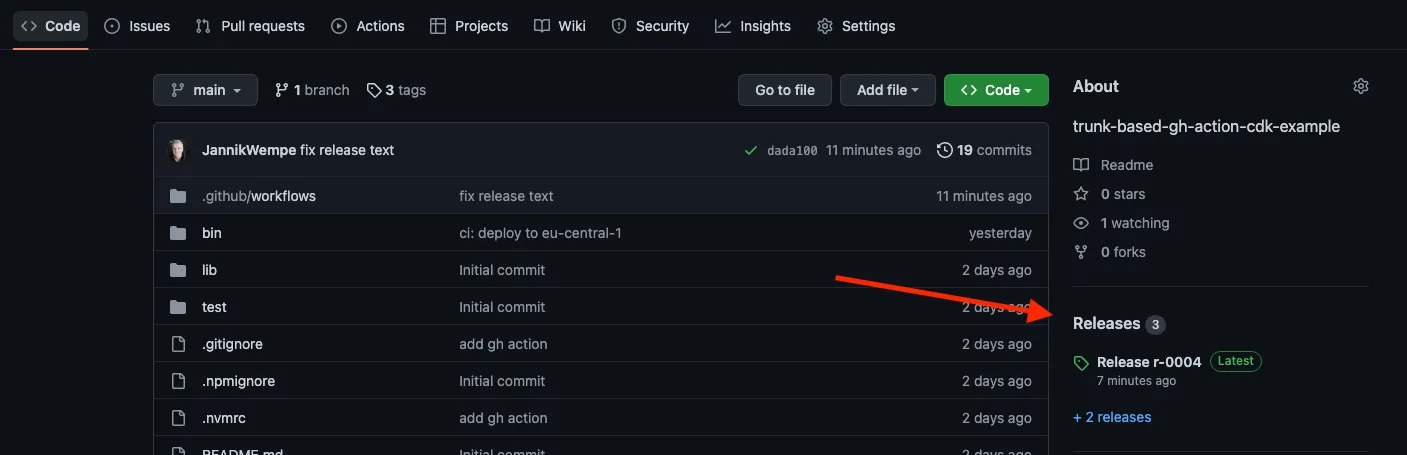The width and height of the screenshot is (1407, 455).
Task: Click the dada100 commit hash
Action: pos(792,151)
